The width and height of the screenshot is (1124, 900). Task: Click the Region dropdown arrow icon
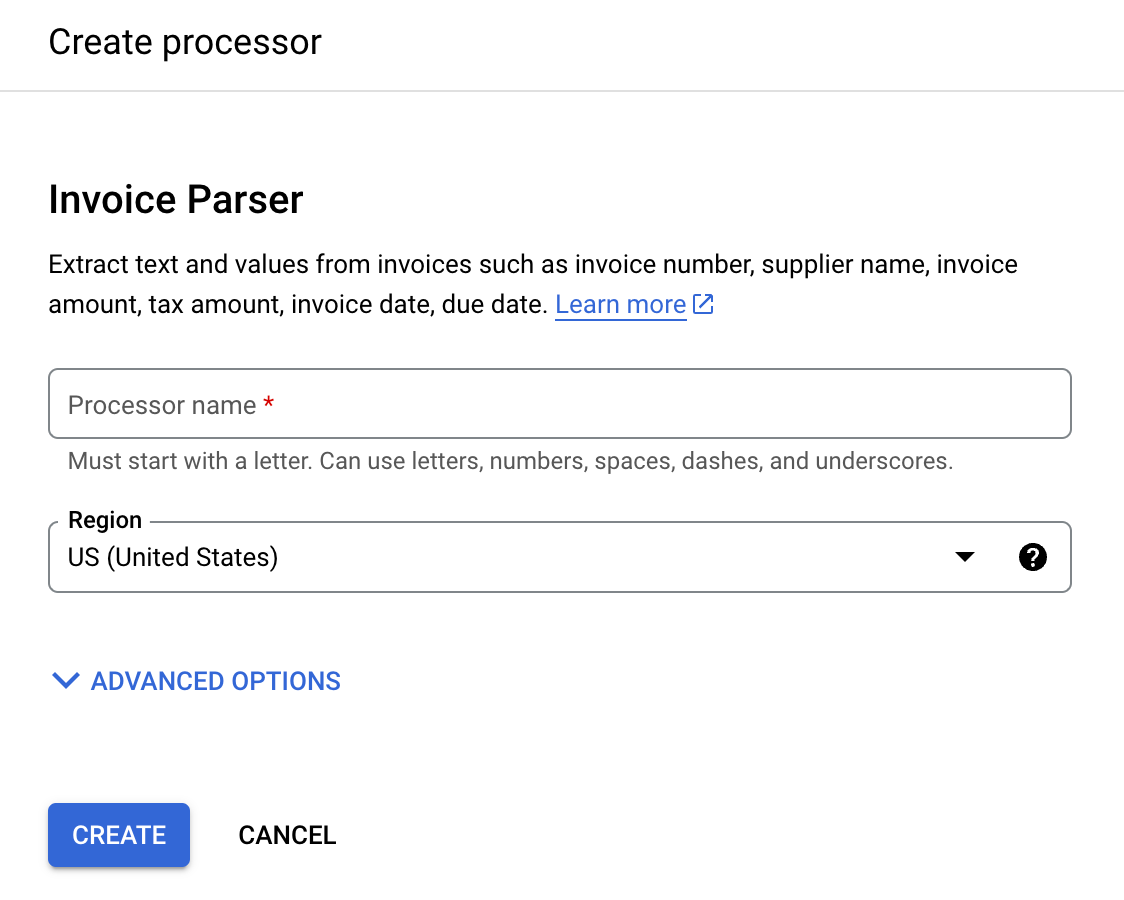[963, 557]
